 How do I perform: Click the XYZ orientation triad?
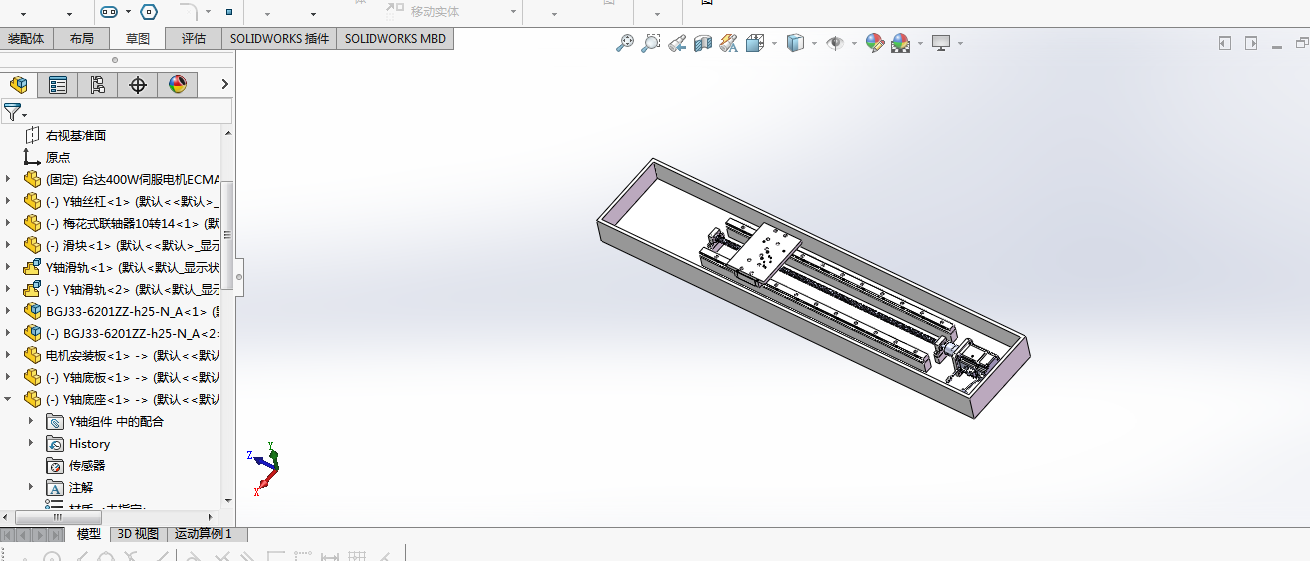[265, 467]
